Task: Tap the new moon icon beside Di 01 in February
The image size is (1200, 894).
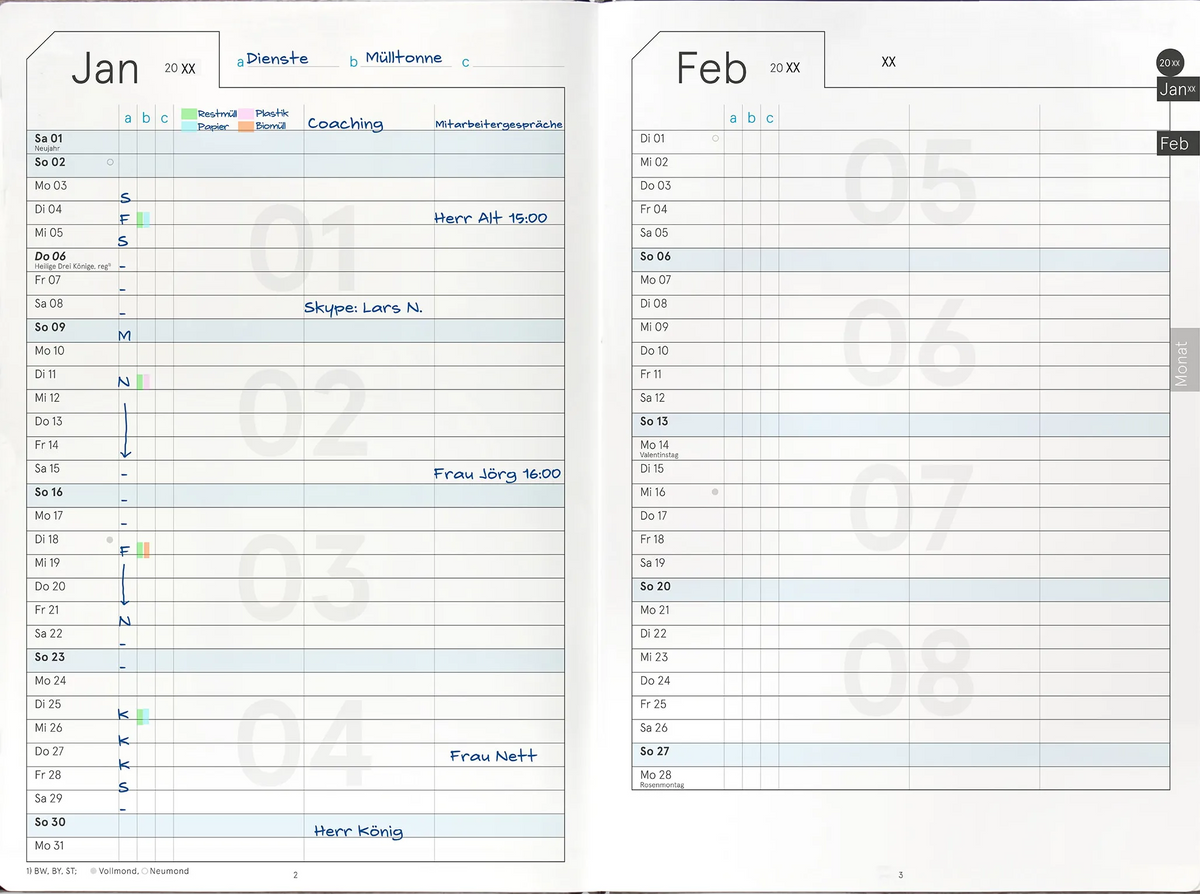Action: (x=715, y=138)
